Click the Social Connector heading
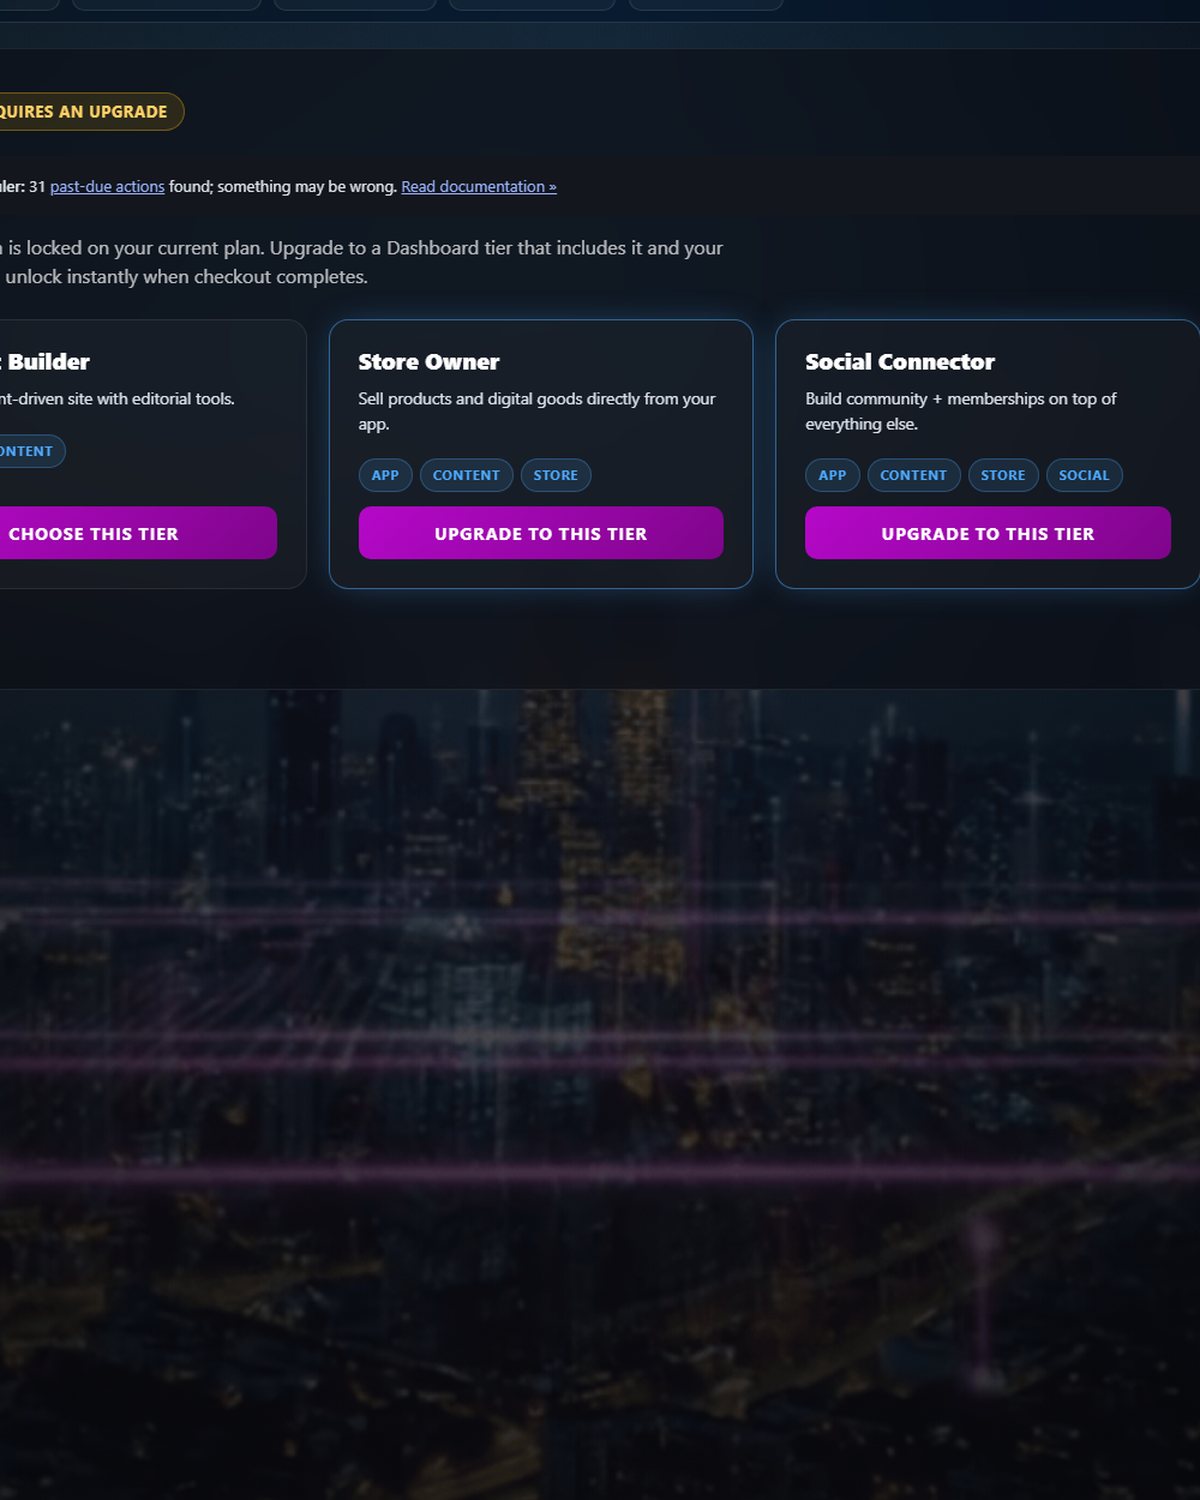The height and width of the screenshot is (1500, 1200). (900, 362)
